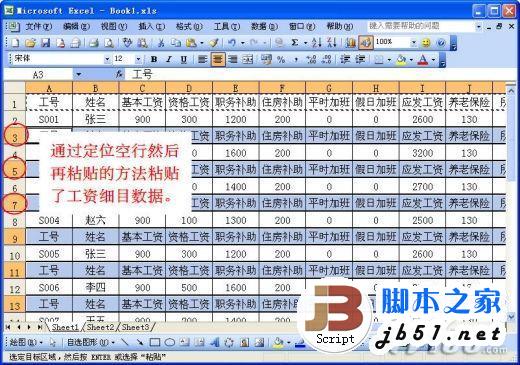Open the Chart Wizard icon
This screenshot has height=365, width=520.
pyautogui.click(x=351, y=43)
